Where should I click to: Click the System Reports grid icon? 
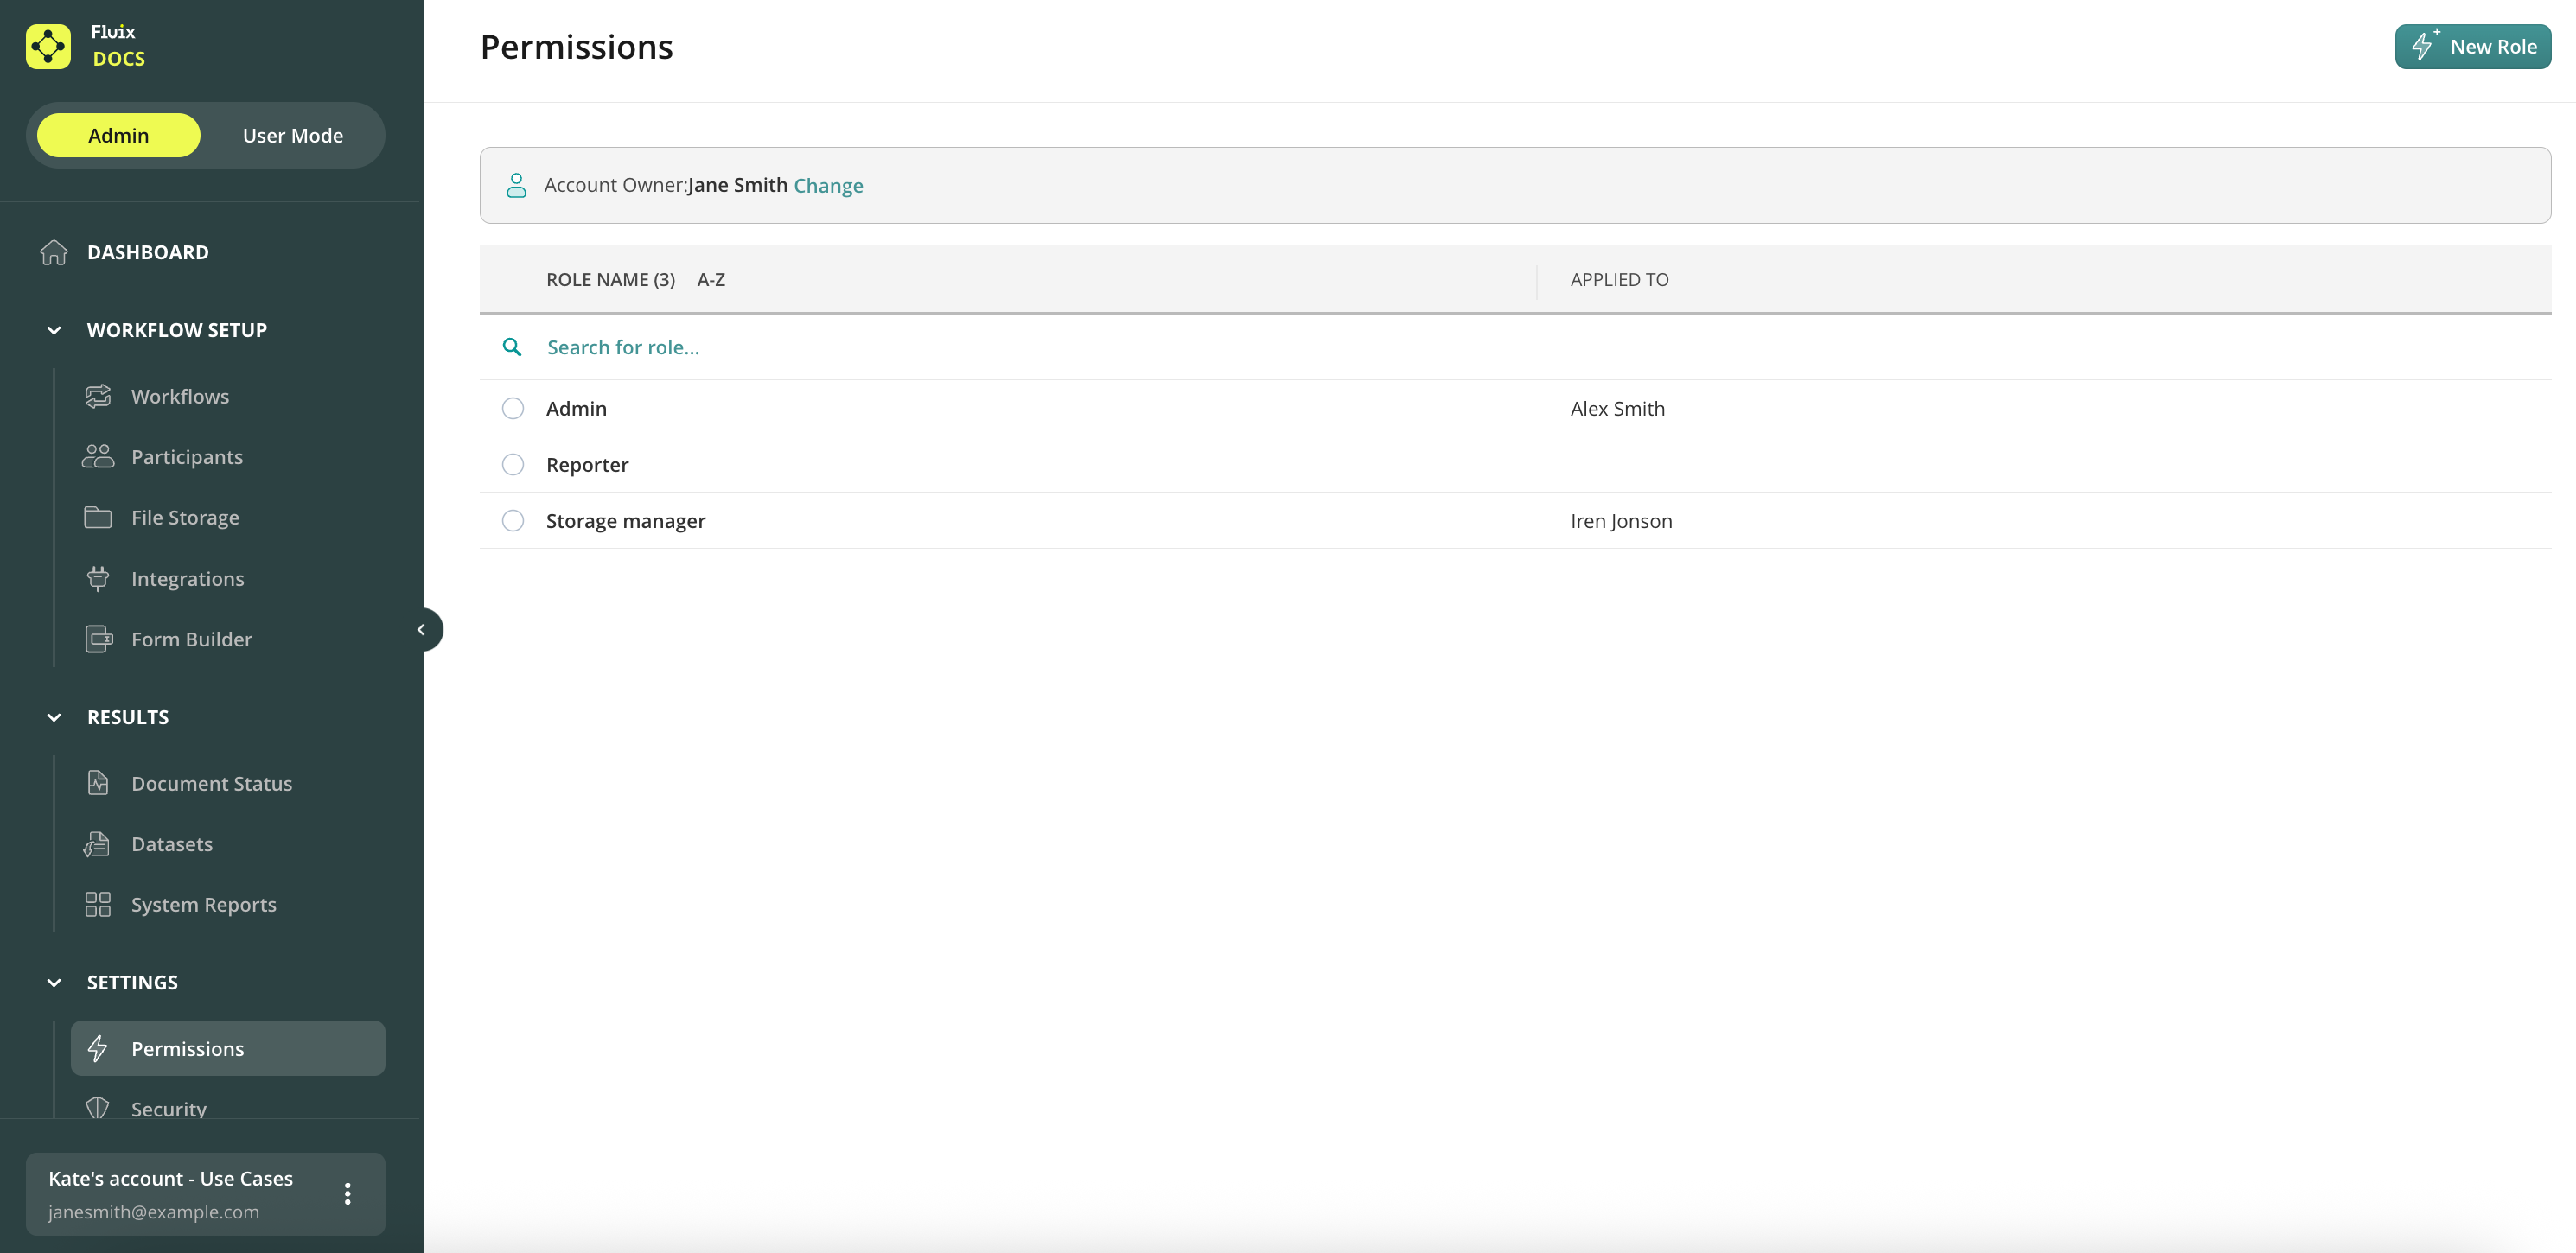98,904
